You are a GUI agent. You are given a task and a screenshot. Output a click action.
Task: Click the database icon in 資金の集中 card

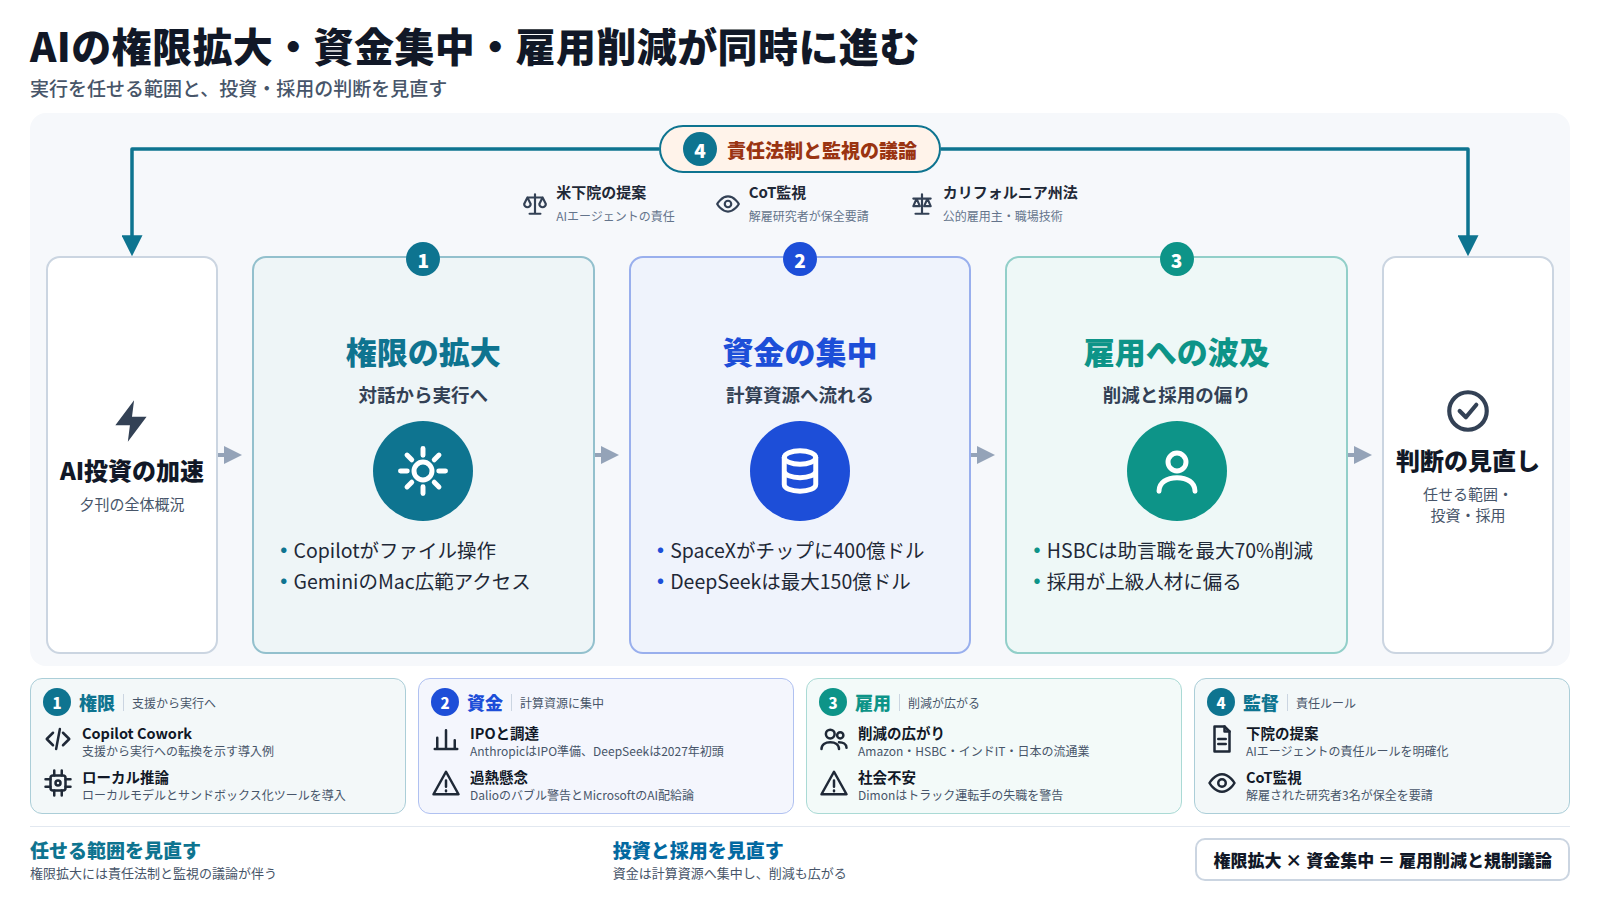pos(800,471)
